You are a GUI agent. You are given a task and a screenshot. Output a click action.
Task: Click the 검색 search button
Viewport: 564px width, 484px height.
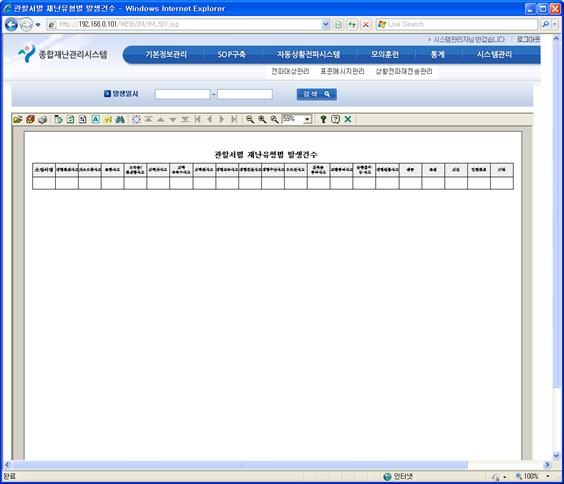click(317, 94)
